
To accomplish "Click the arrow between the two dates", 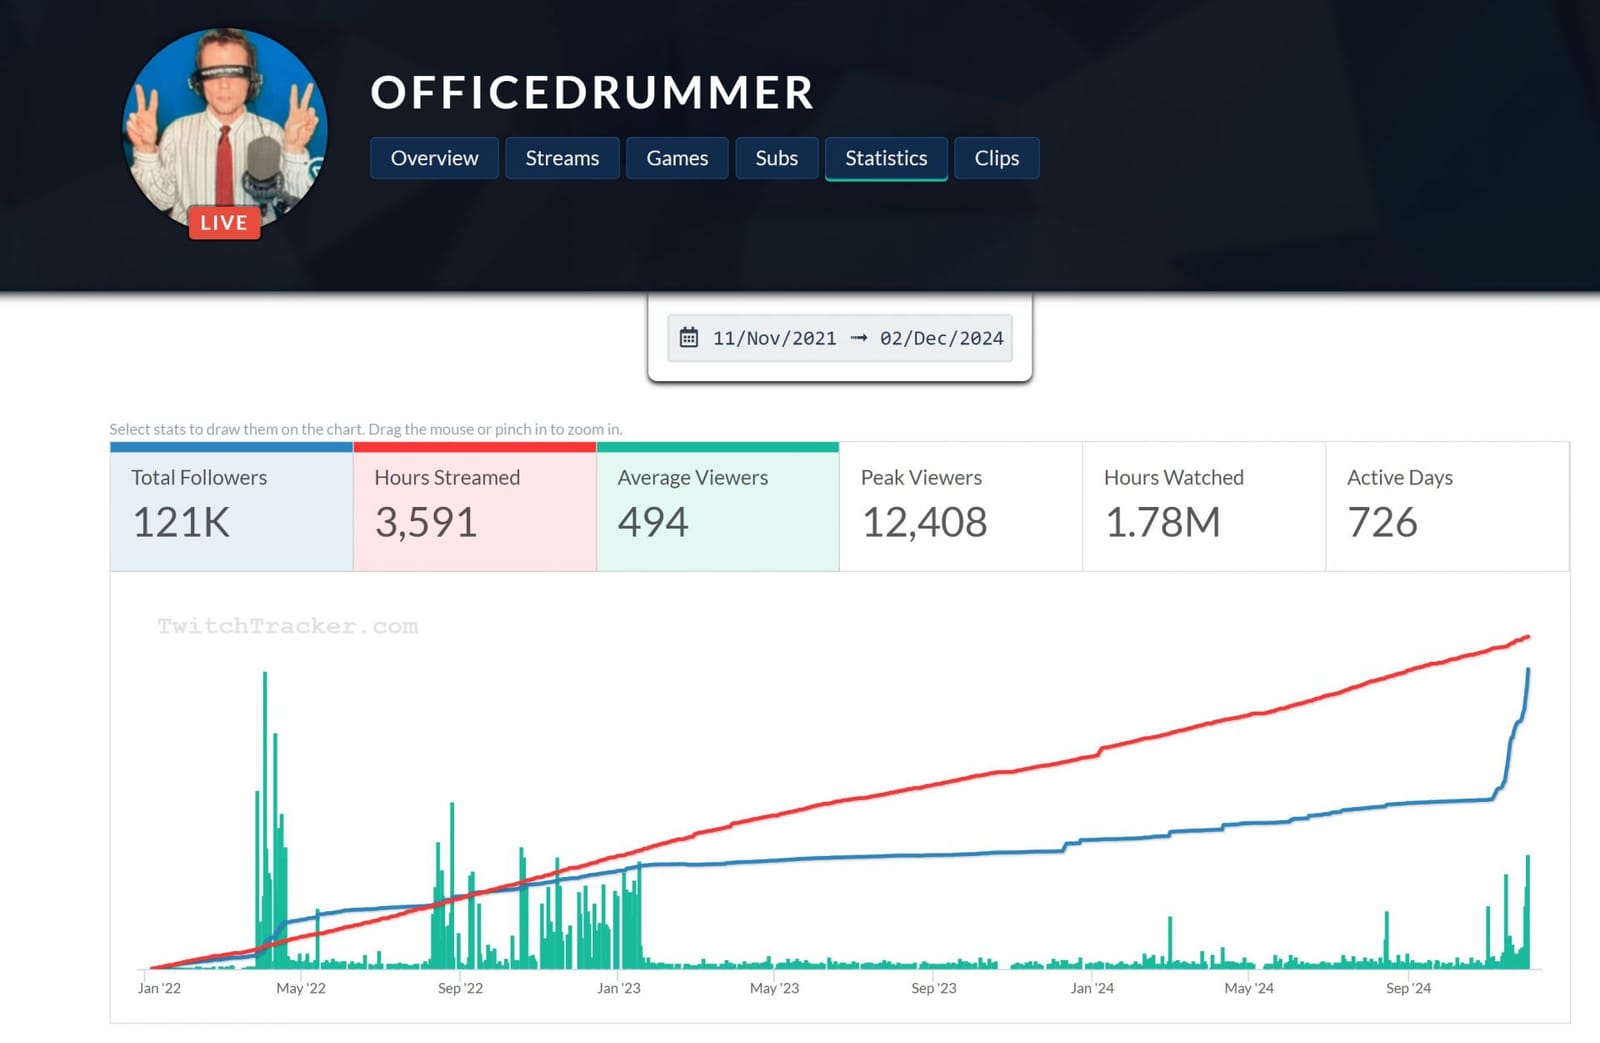I will (x=858, y=338).
